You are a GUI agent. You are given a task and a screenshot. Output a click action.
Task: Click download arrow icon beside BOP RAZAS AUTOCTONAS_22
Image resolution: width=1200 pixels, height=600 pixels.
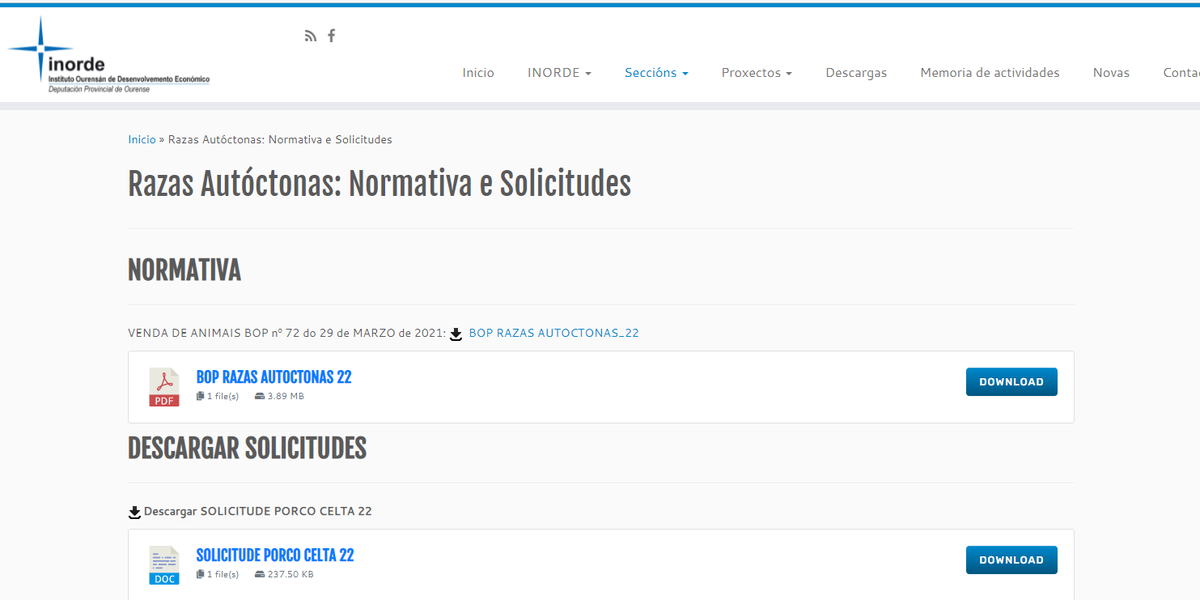[x=456, y=334]
